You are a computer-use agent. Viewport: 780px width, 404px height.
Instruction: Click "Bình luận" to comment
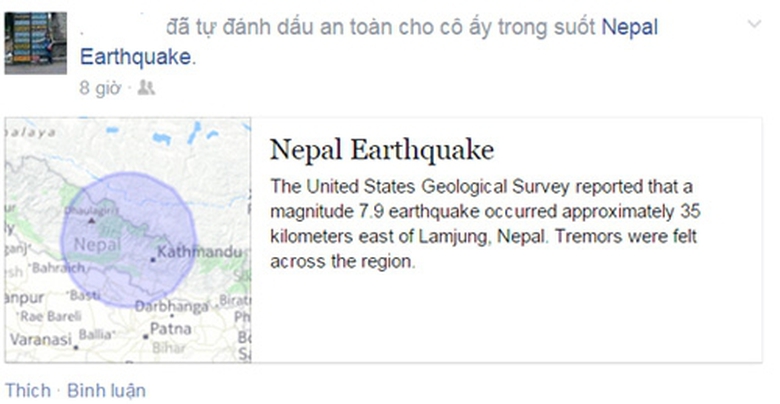tap(106, 390)
